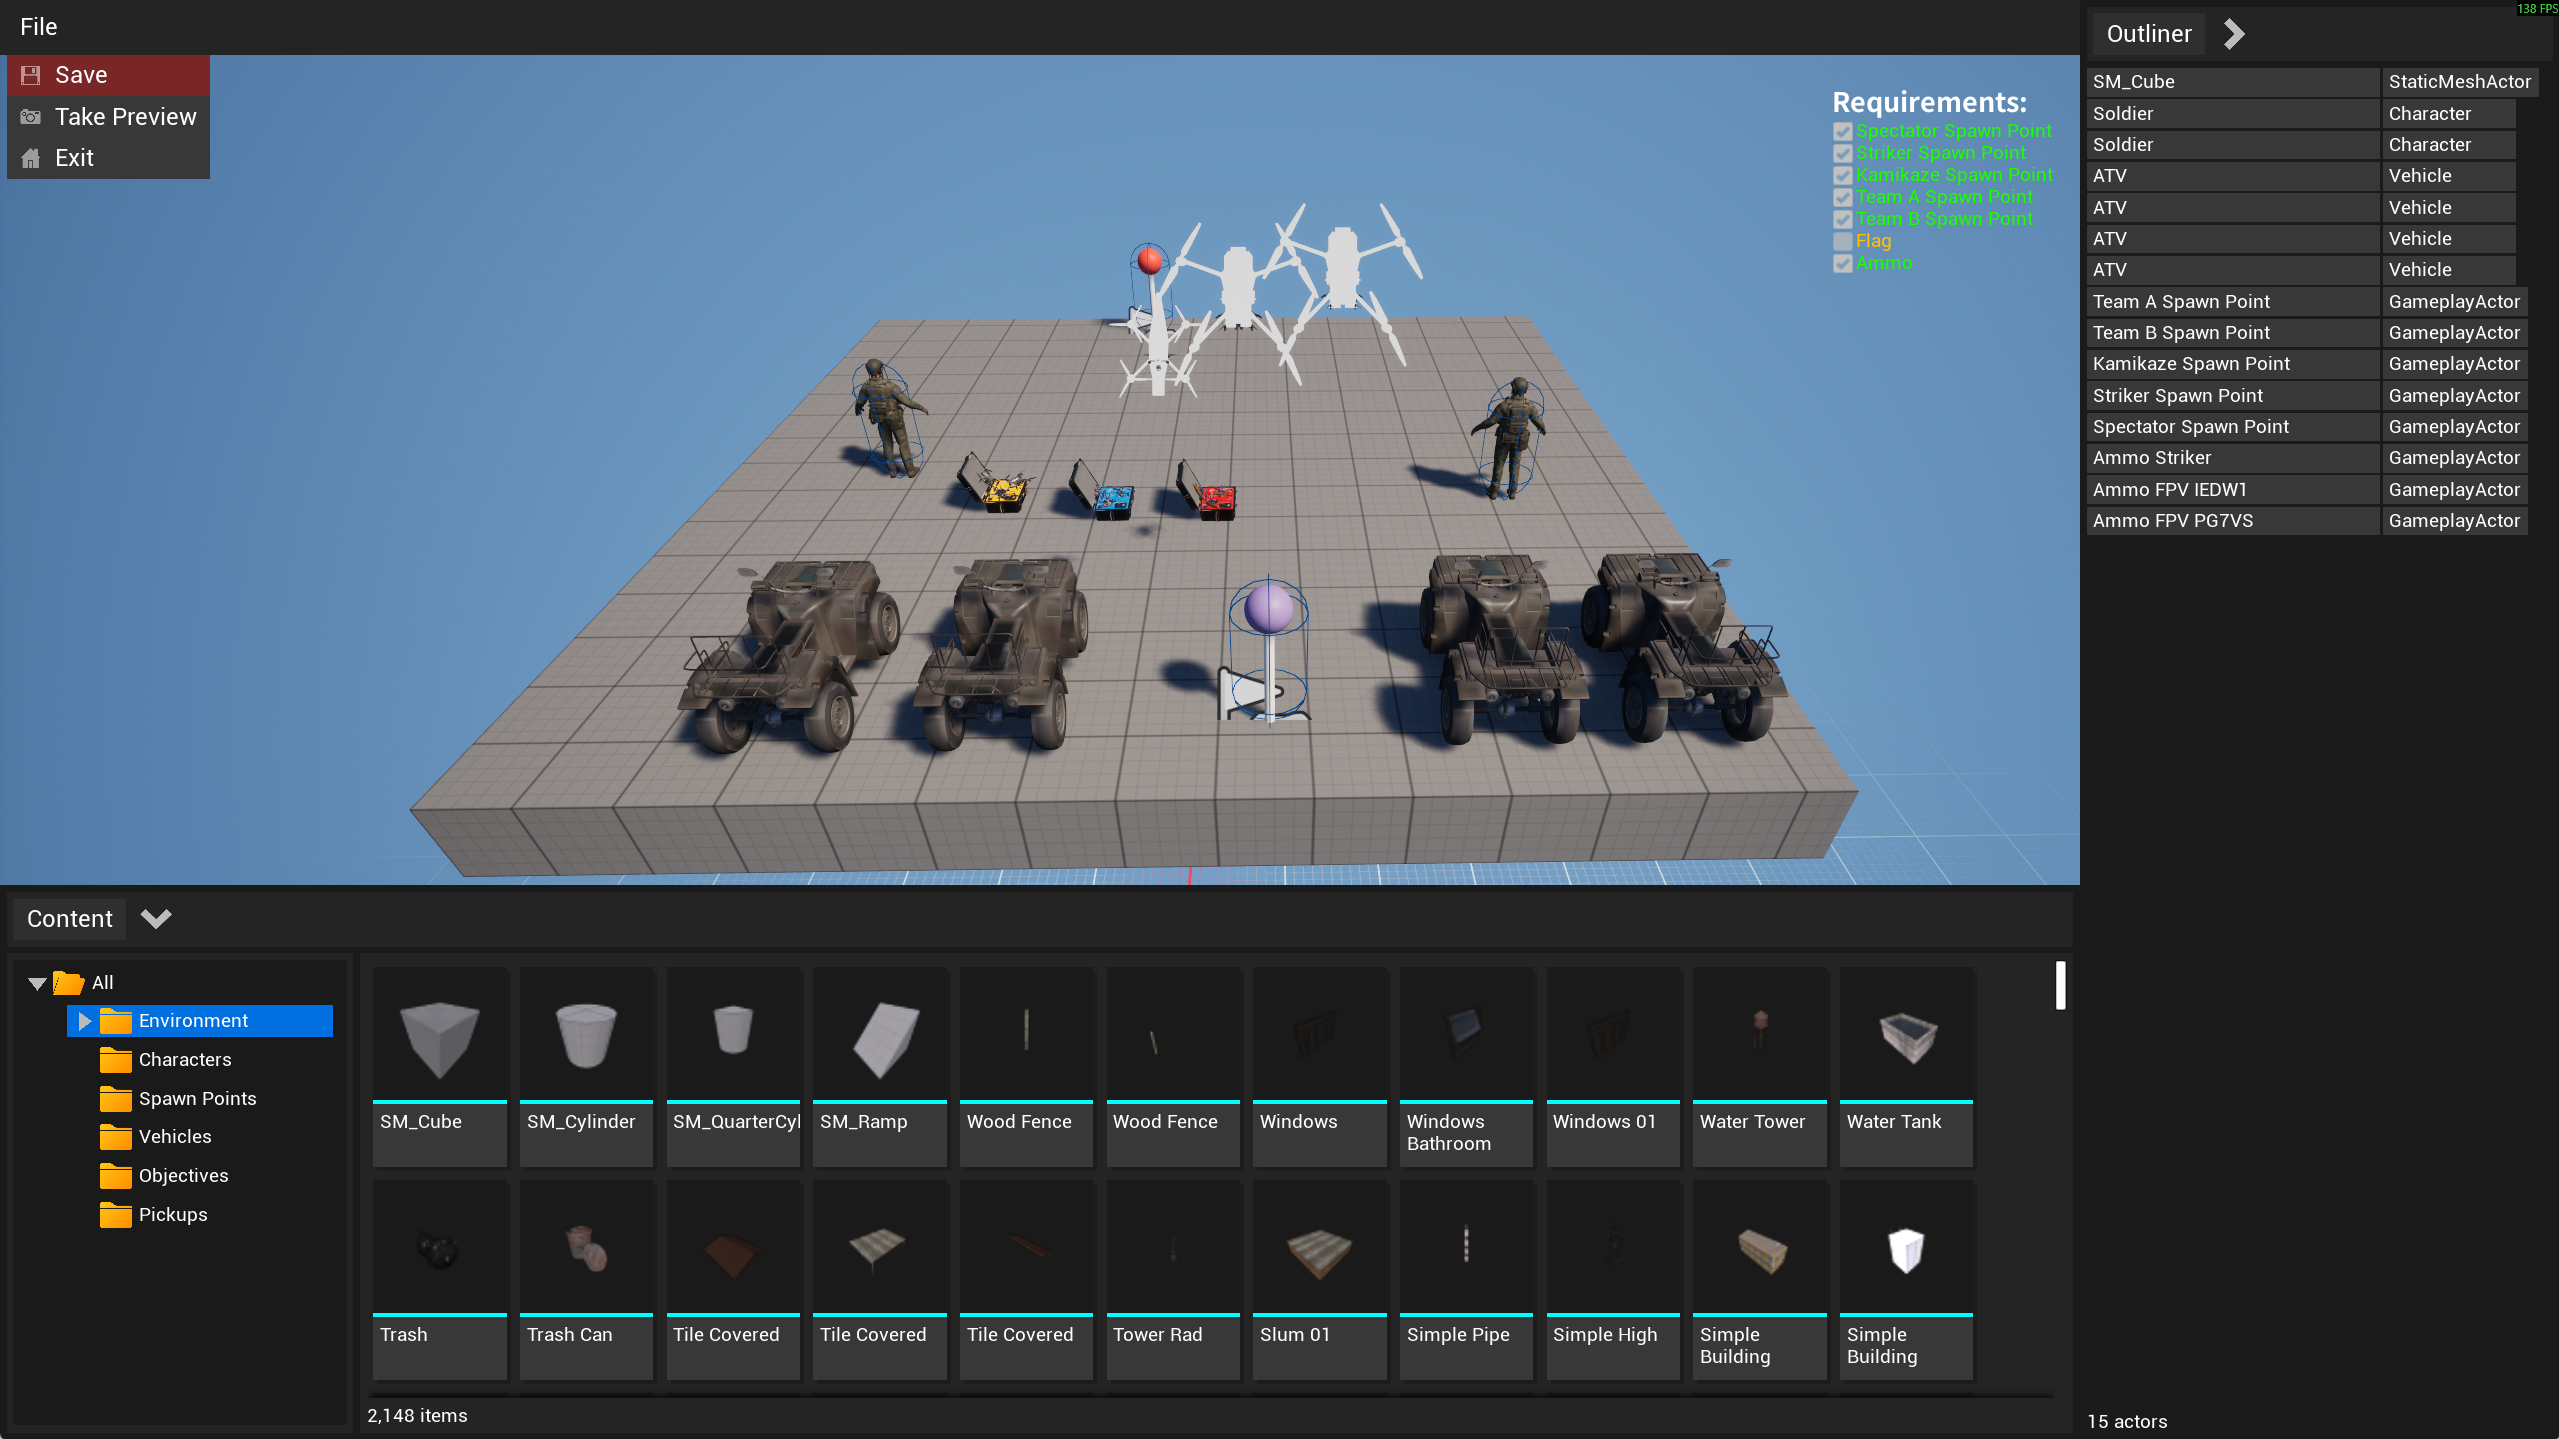Open the Vehicles folder icon
The height and width of the screenshot is (1439, 2559).
coord(116,1137)
